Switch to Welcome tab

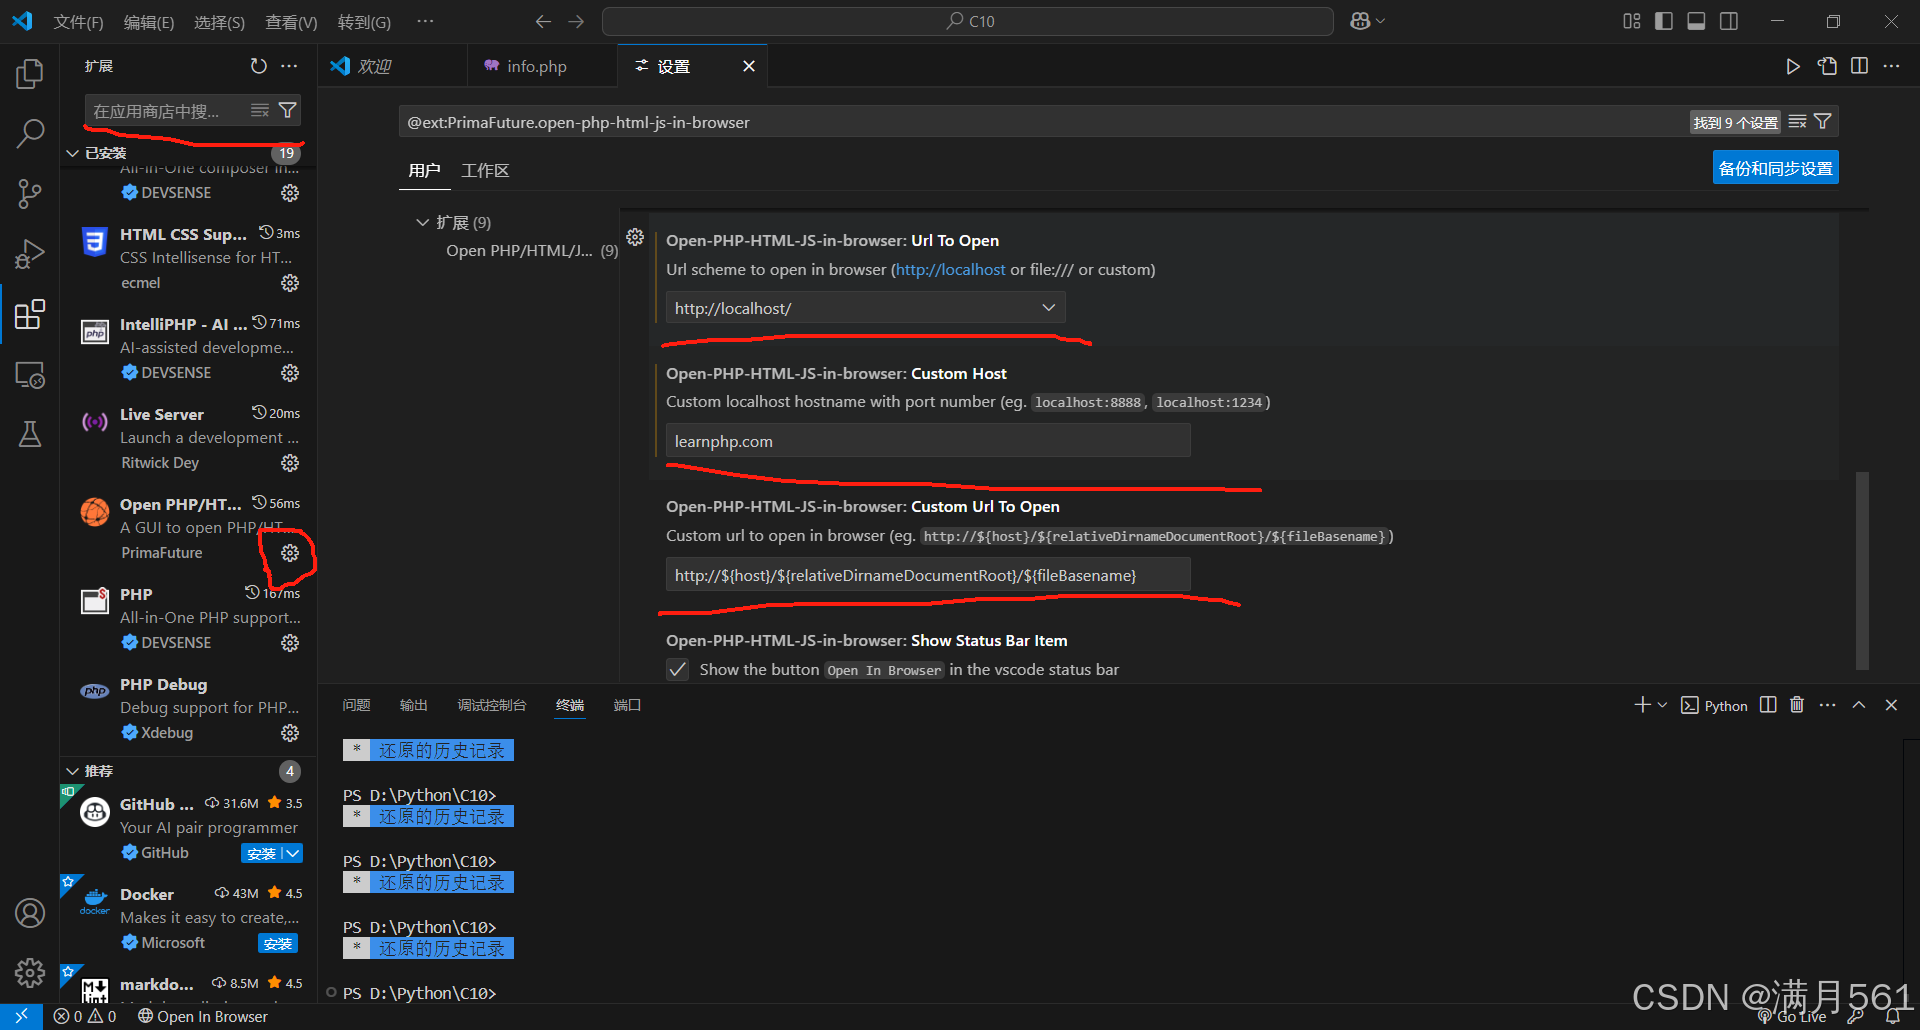(374, 66)
